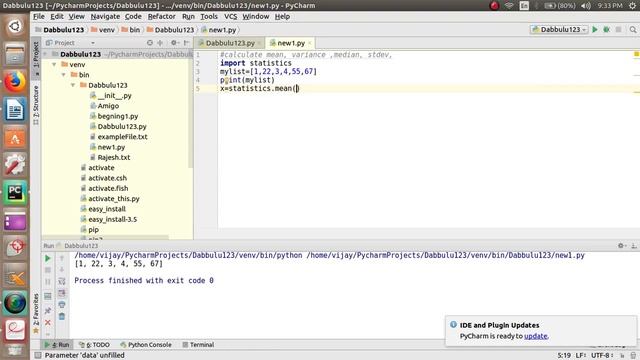Click the 5:19 cursor position in status bar
Image resolution: width=640 pixels, height=360 pixels.
coord(564,355)
